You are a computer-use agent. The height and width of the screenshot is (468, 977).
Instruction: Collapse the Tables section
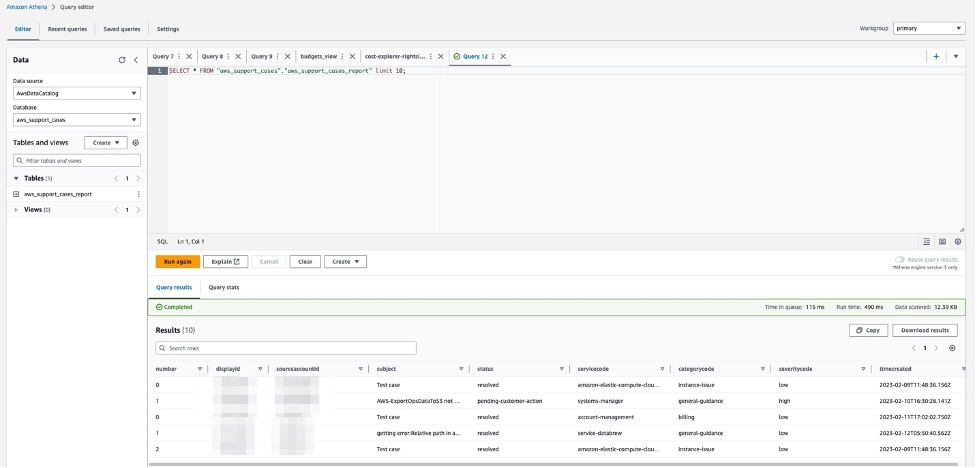pyautogui.click(x=16, y=179)
